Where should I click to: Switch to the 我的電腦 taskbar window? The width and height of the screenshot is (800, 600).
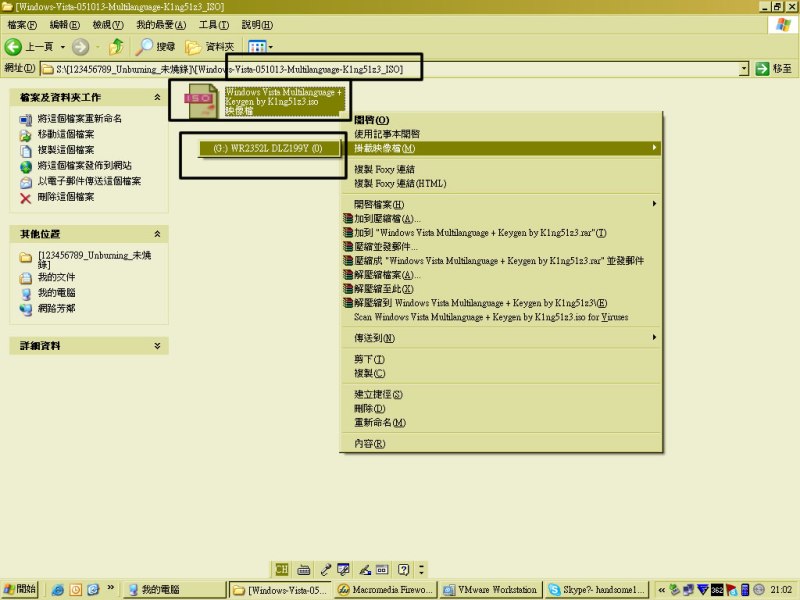[x=174, y=590]
